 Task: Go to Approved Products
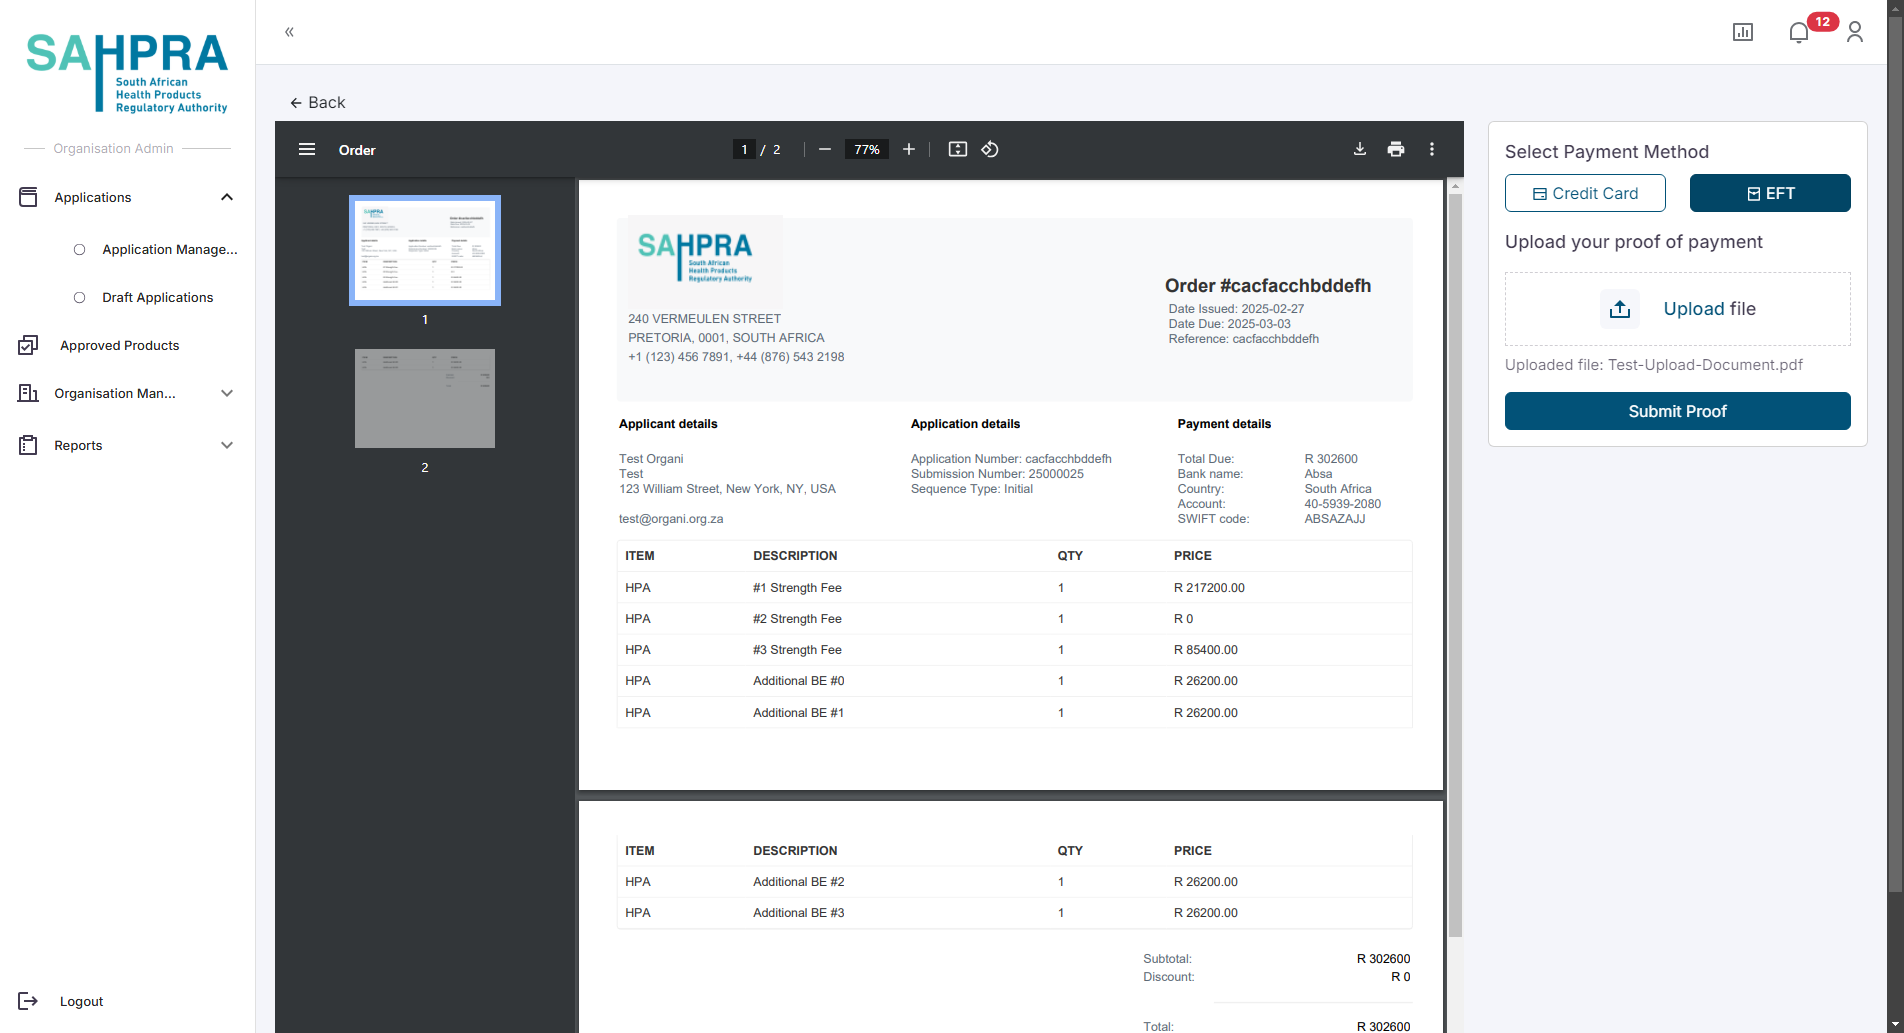119,345
